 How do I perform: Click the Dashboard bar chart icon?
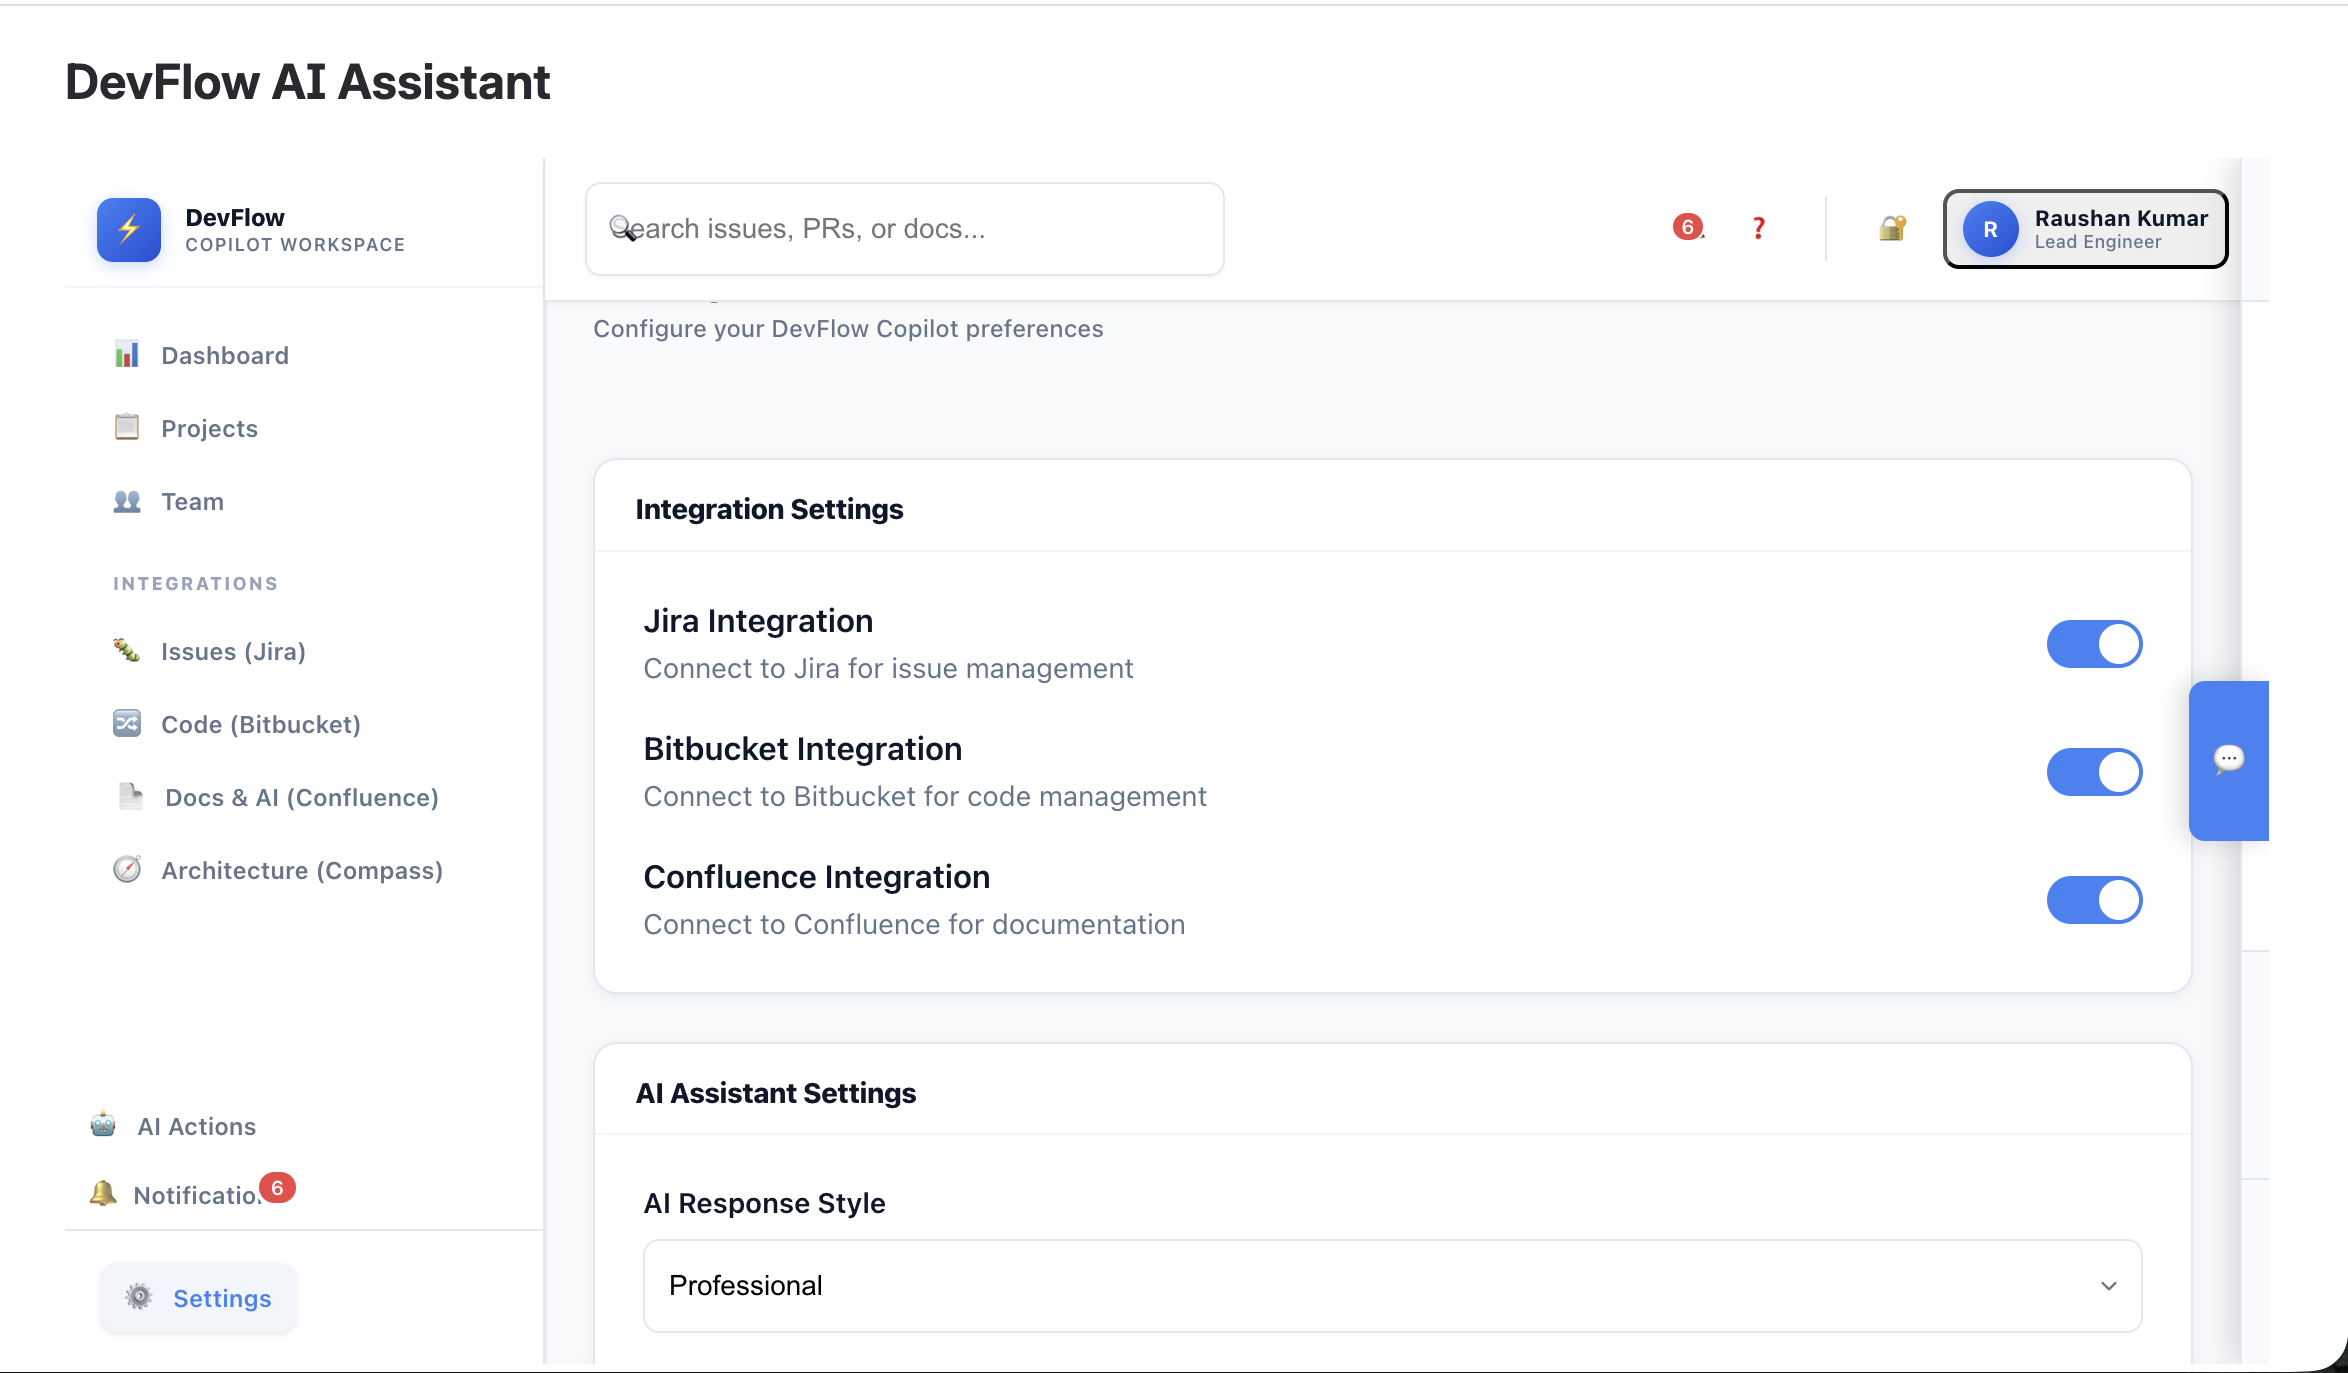[x=127, y=355]
